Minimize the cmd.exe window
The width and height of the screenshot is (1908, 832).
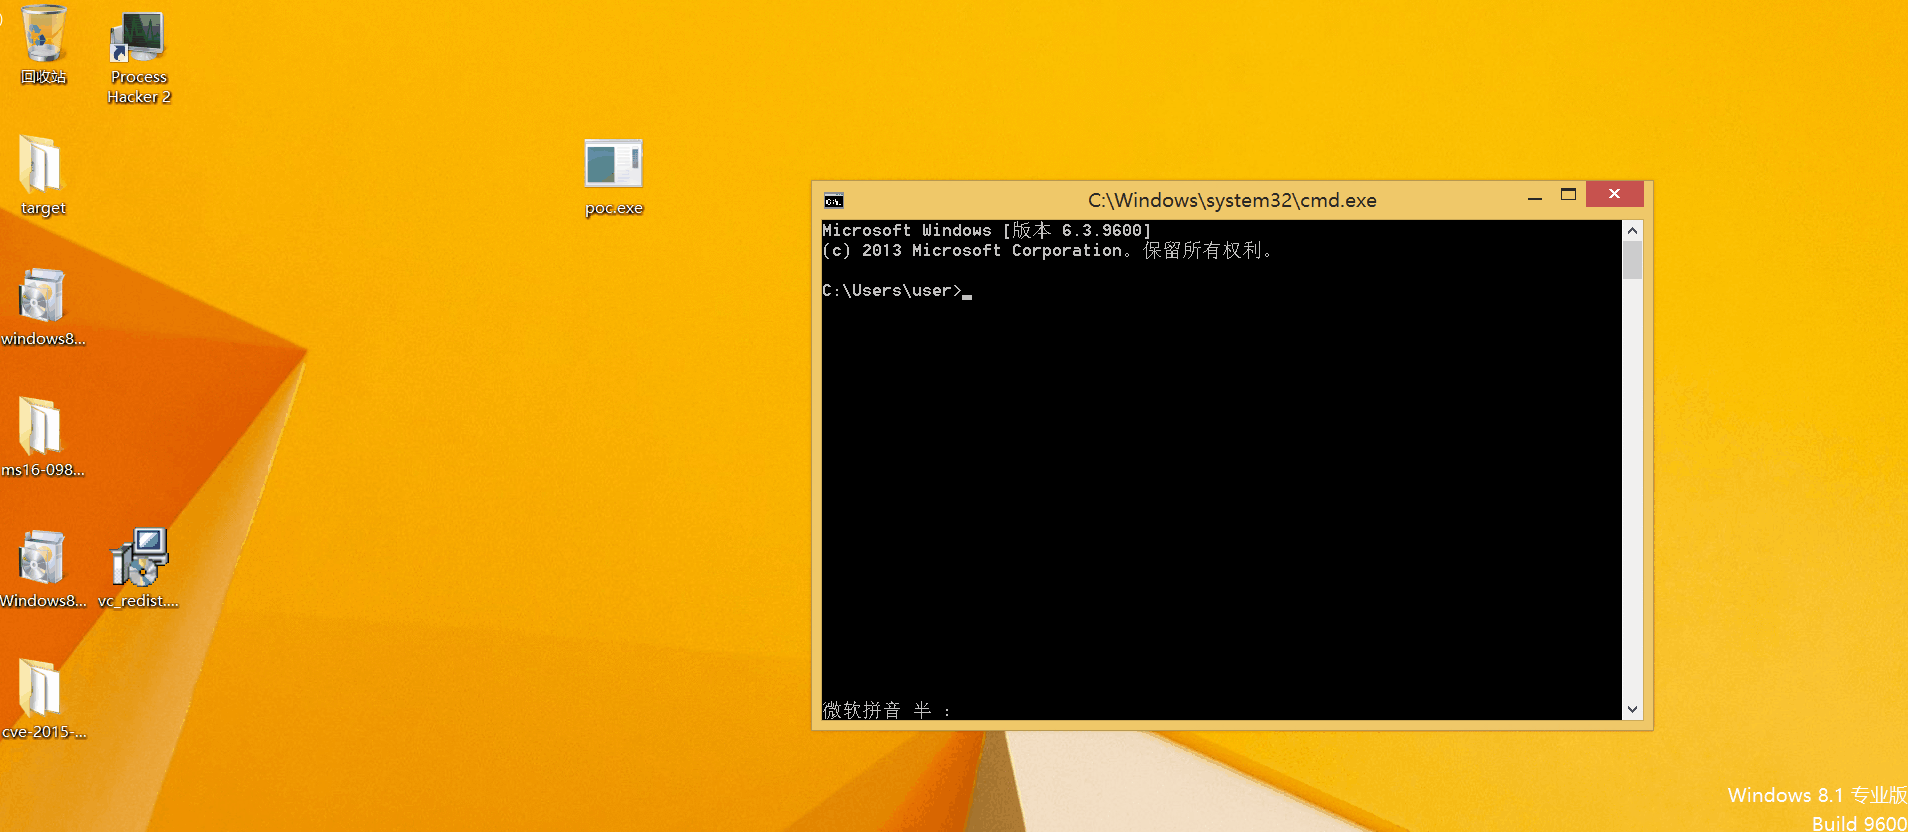pyautogui.click(x=1534, y=196)
